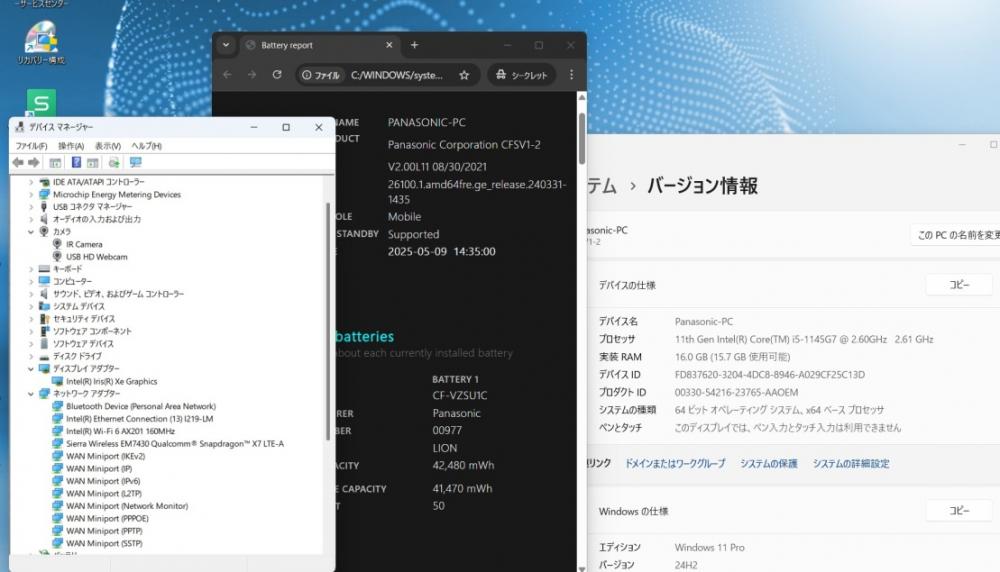This screenshot has width=1000, height=572.
Task: Expand the keyboard category node
Action: 31,269
